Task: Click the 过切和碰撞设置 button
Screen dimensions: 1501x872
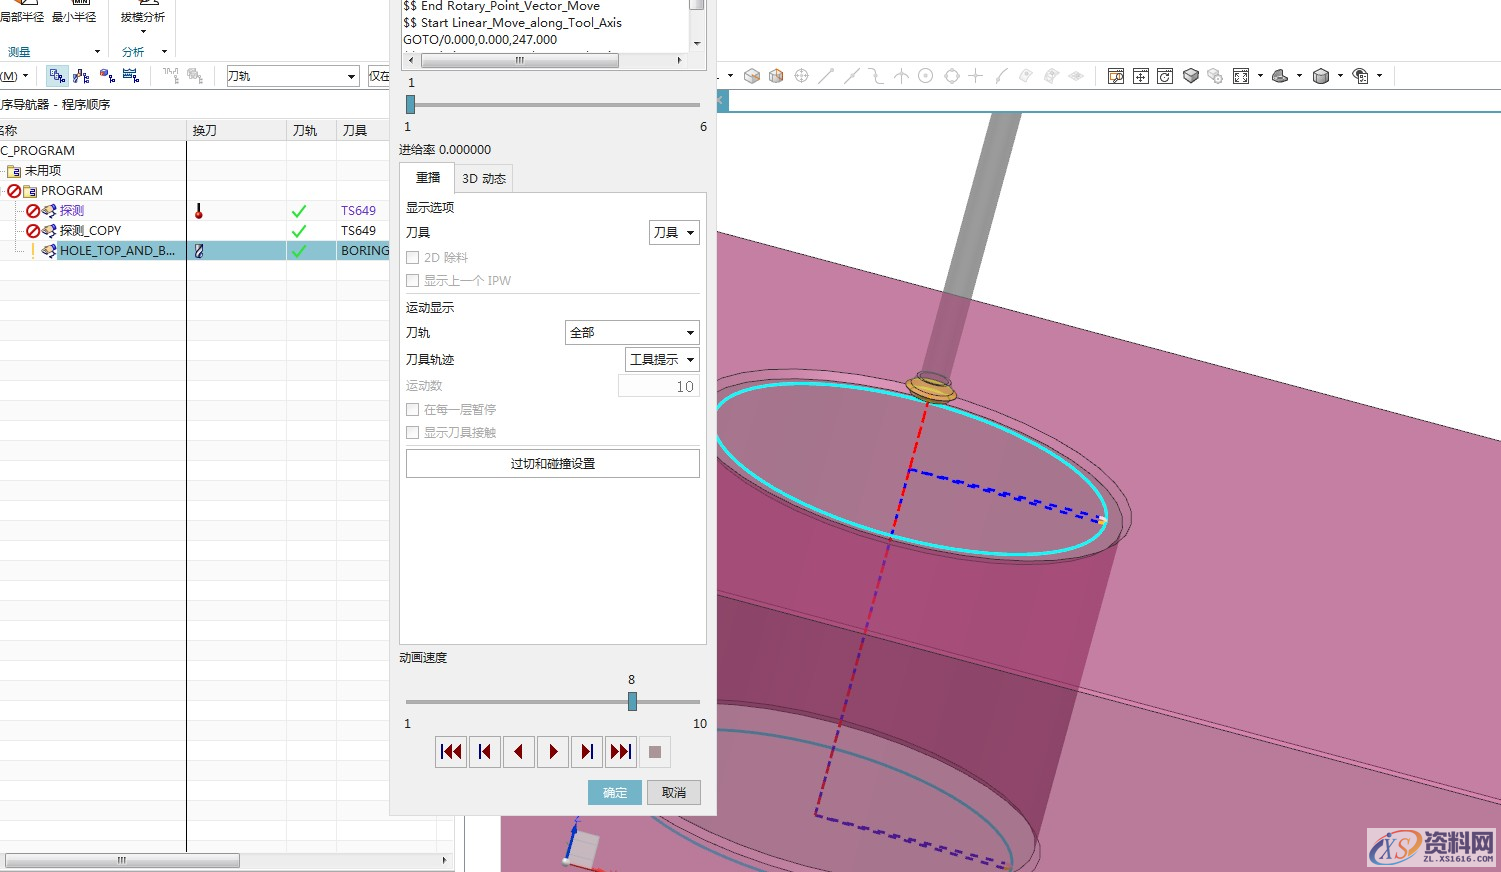Action: click(x=552, y=464)
